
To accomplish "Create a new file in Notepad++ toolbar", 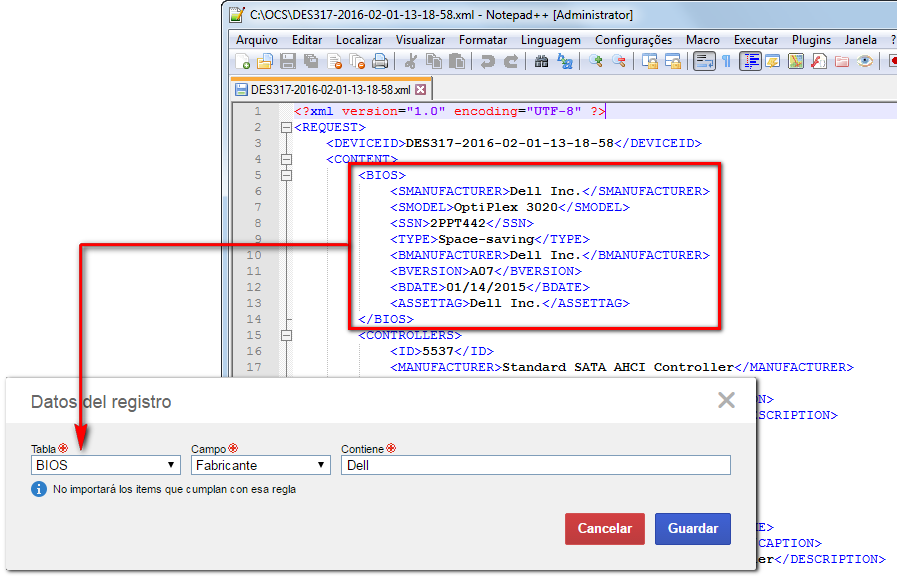I will click(243, 61).
